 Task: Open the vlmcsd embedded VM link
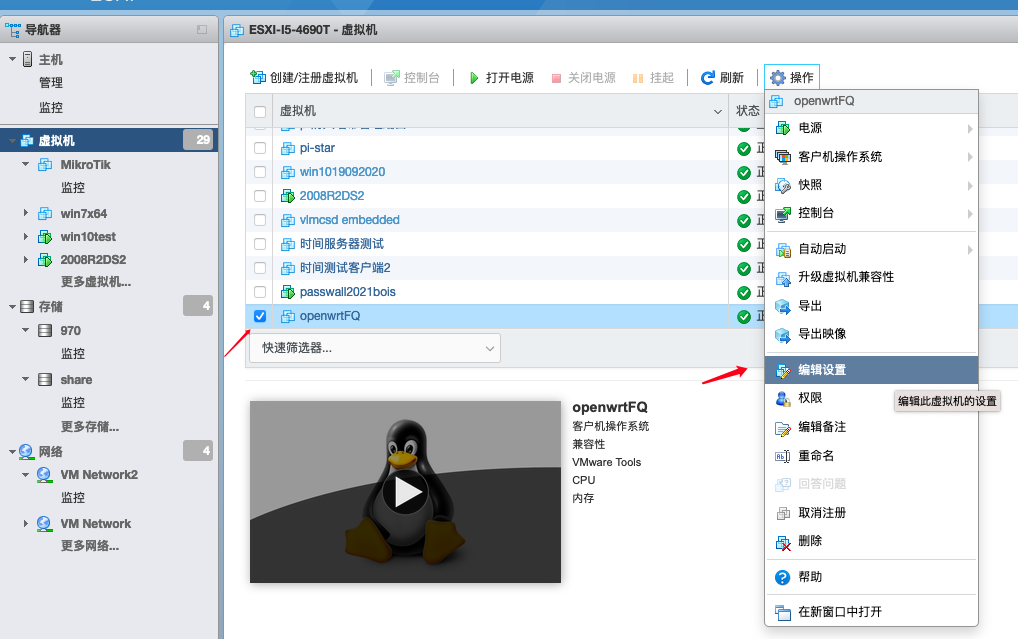tap(349, 220)
